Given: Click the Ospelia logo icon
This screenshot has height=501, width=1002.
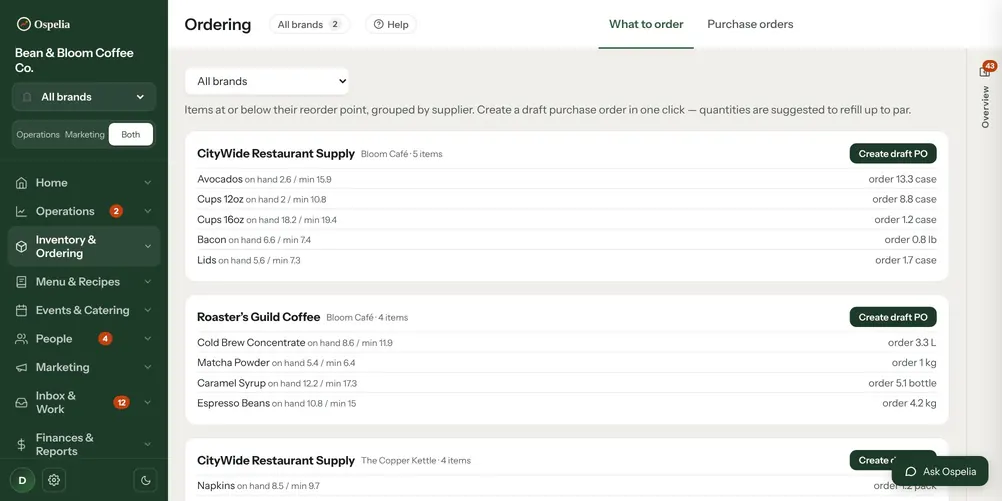Looking at the screenshot, I should tap(24, 24).
